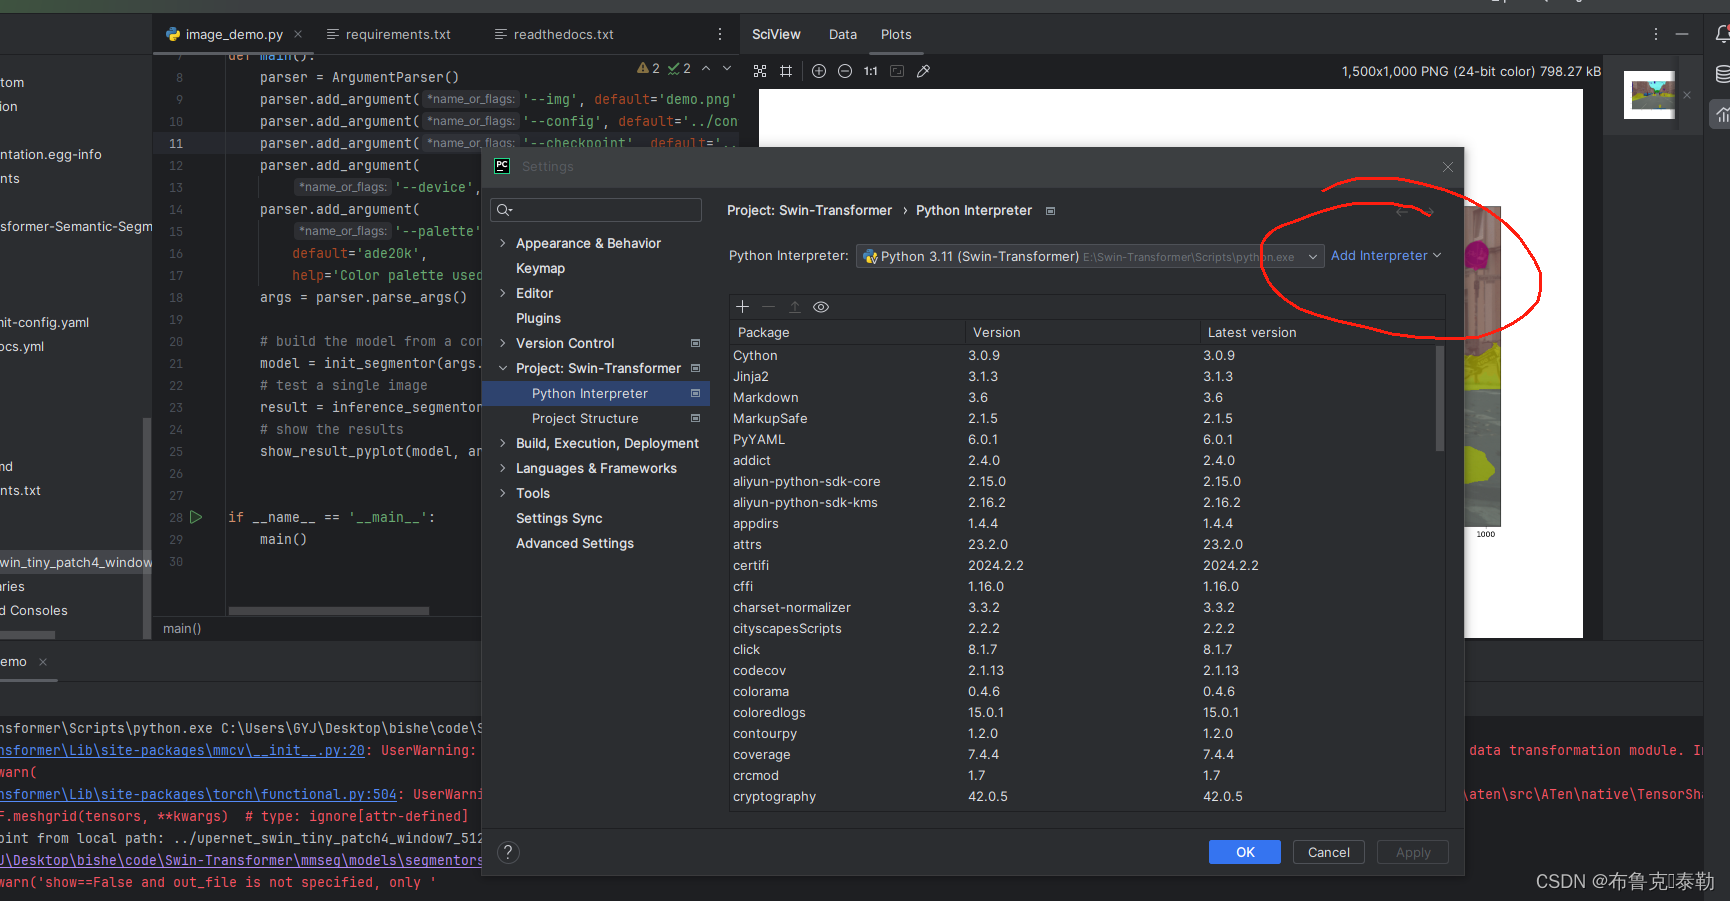Screen dimensions: 1730x901
Task: Click Cancel in the Settings dialog
Action: click(1329, 852)
